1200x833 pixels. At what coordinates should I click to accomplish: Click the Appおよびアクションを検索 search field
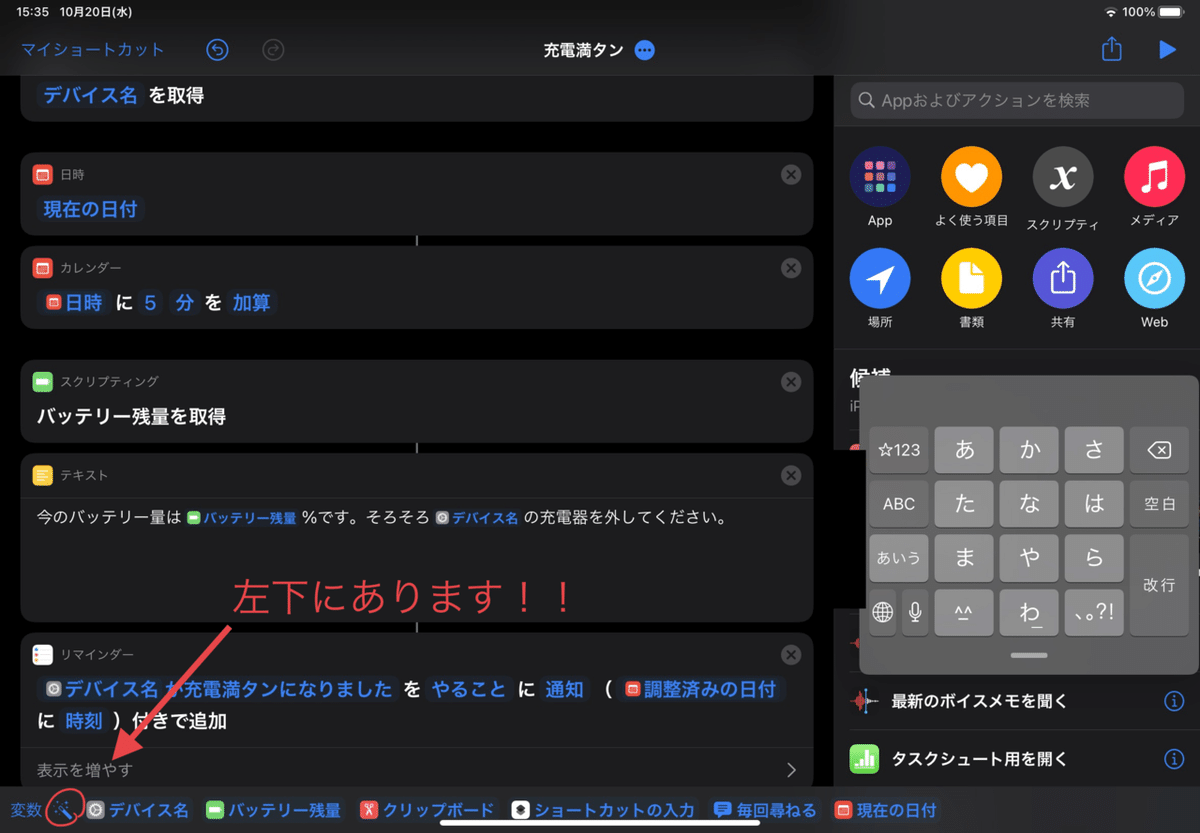(1016, 100)
